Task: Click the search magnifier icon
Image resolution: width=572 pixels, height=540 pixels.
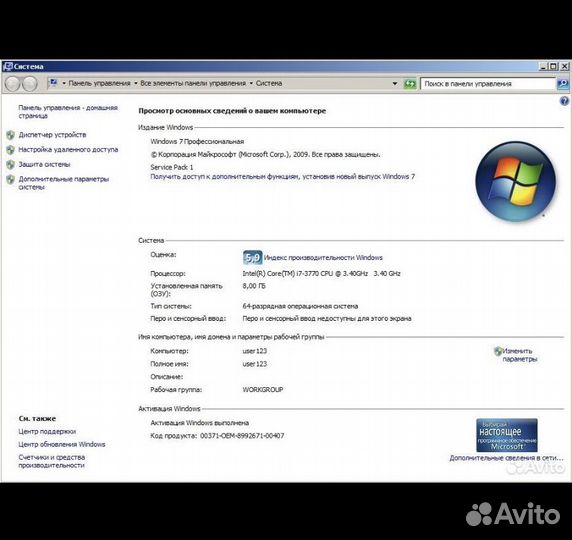Action: pyautogui.click(x=562, y=84)
